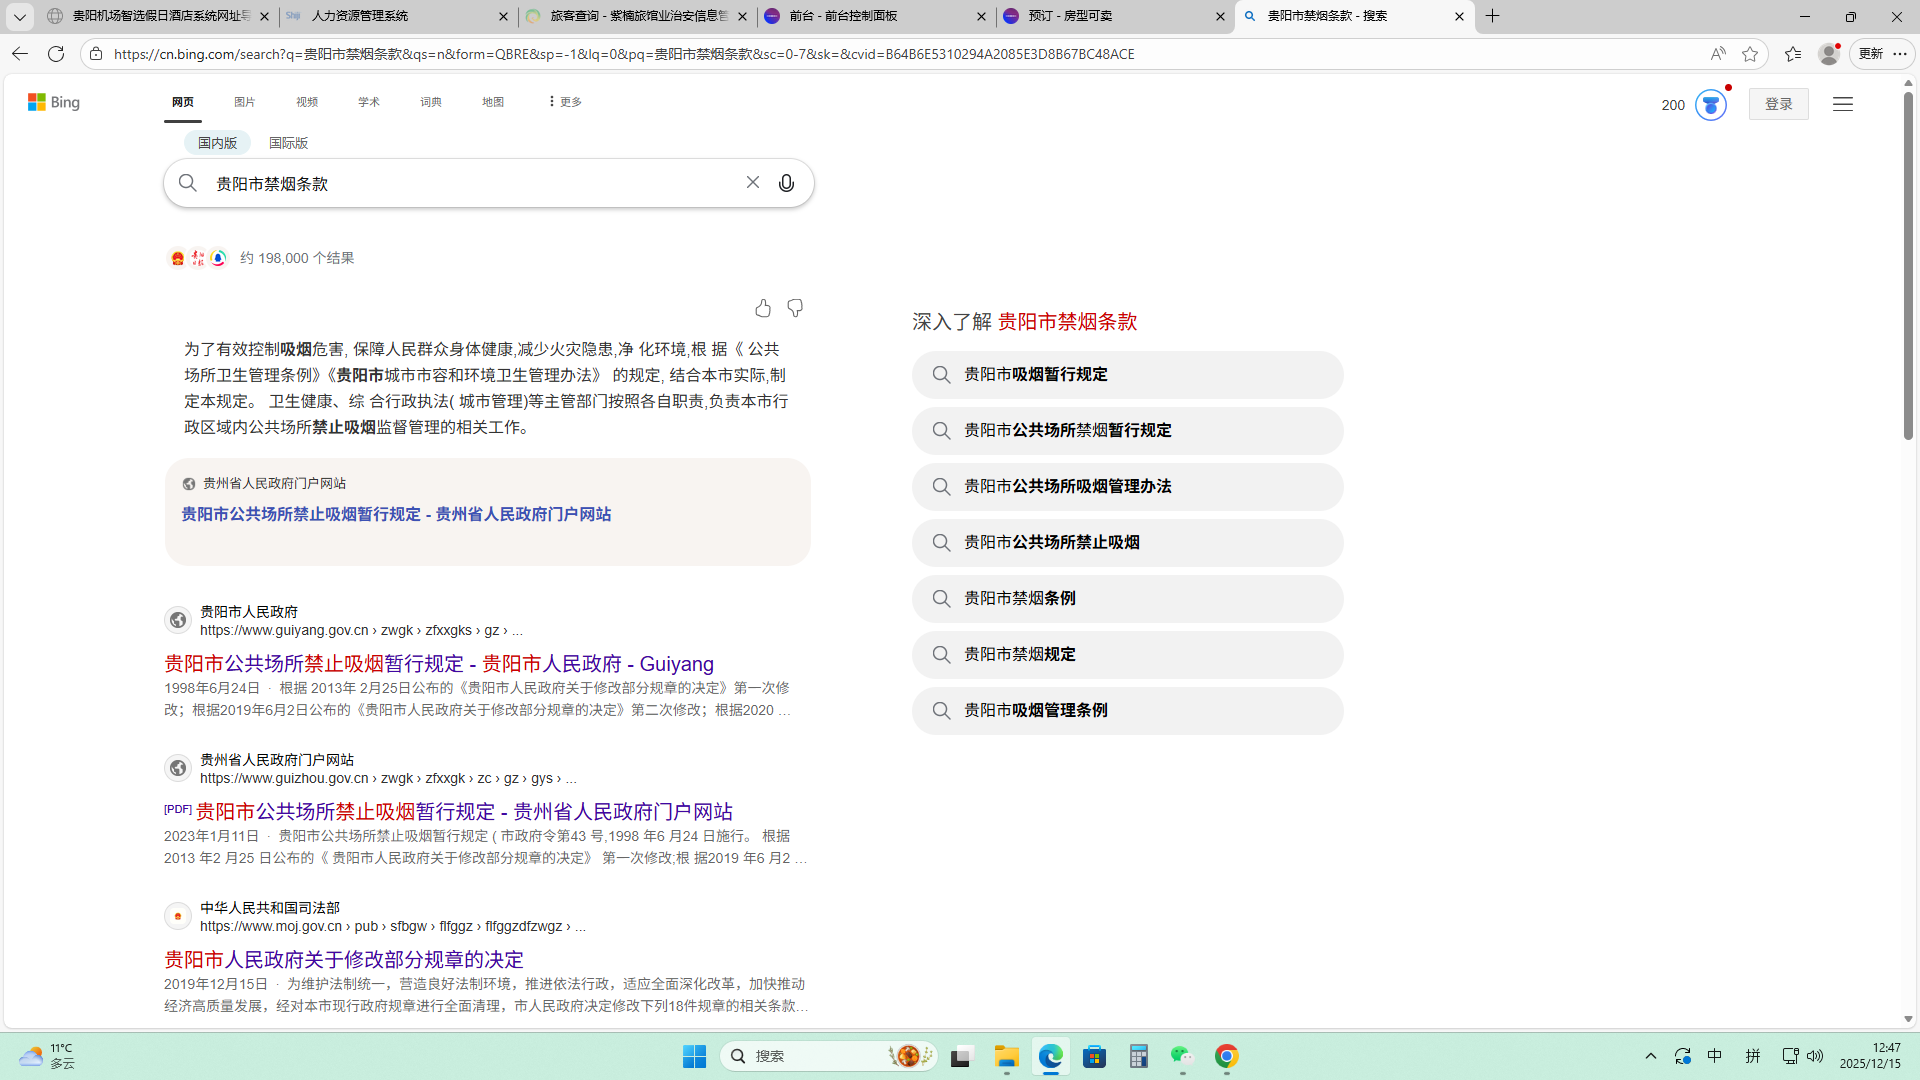Open 贵阳市人民政府关于修改部分规章的决定 result link
This screenshot has height=1080, width=1920.
pyautogui.click(x=344, y=959)
